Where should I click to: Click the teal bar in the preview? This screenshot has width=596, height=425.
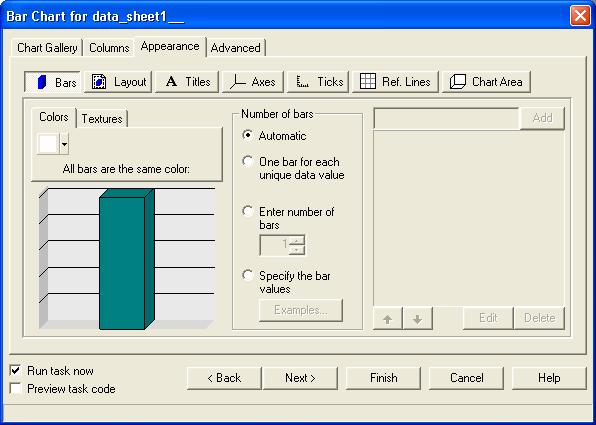[127, 259]
